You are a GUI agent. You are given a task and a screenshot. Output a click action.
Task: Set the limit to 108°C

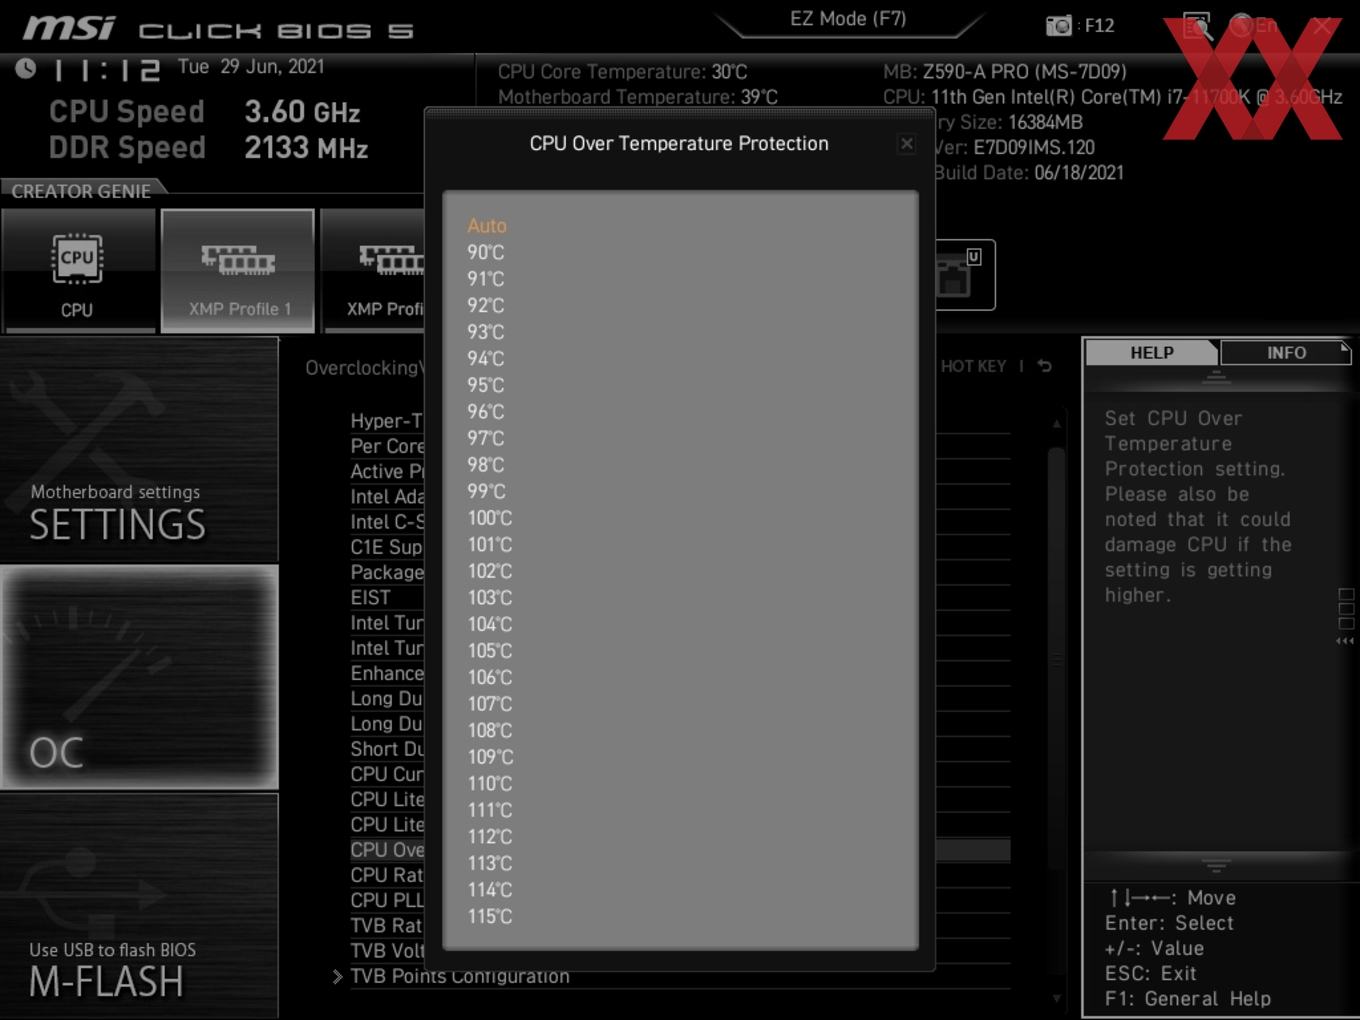(x=490, y=730)
